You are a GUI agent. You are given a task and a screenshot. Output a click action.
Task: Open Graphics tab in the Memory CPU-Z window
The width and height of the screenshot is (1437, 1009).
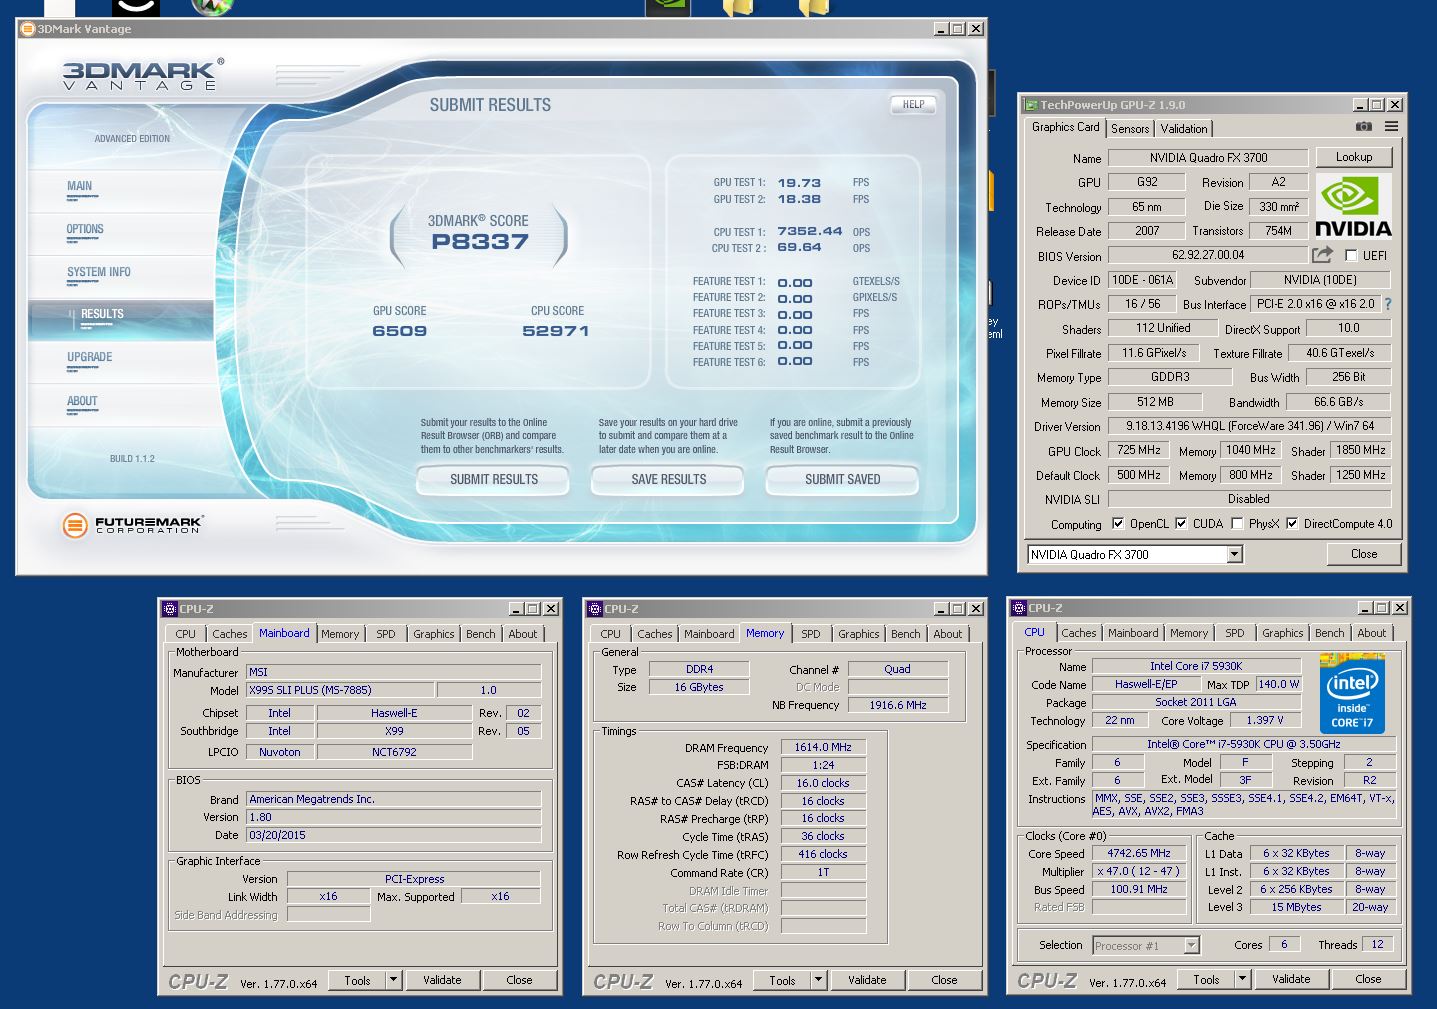(859, 634)
